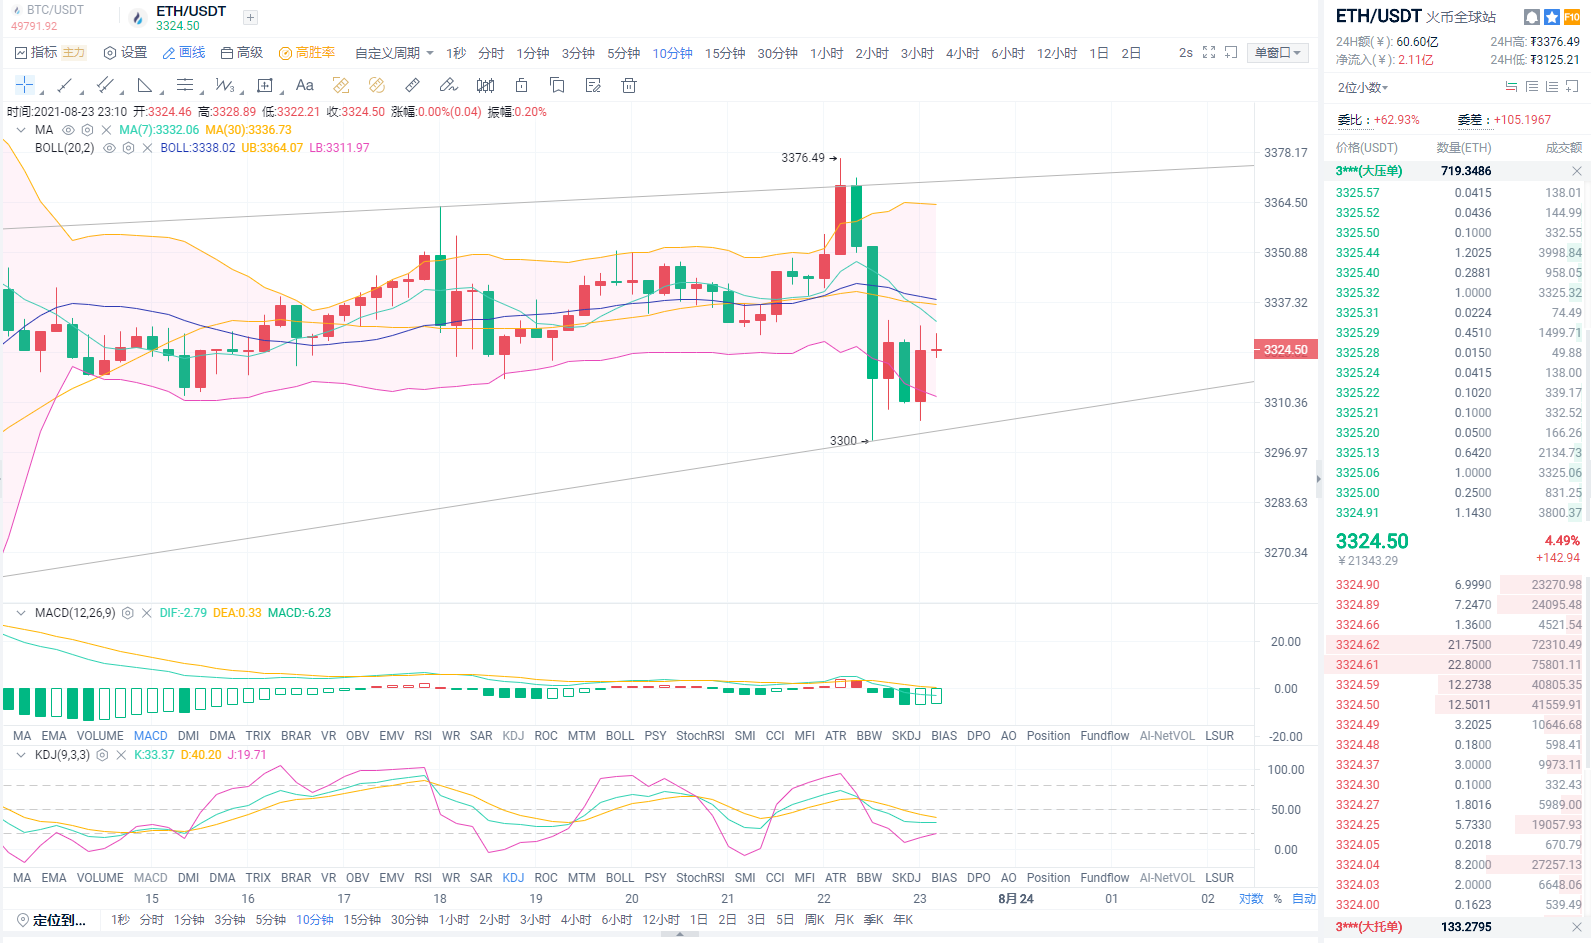1591x943 pixels.
Task: Select the 15分钟 timeframe in top bar
Action: coord(725,53)
